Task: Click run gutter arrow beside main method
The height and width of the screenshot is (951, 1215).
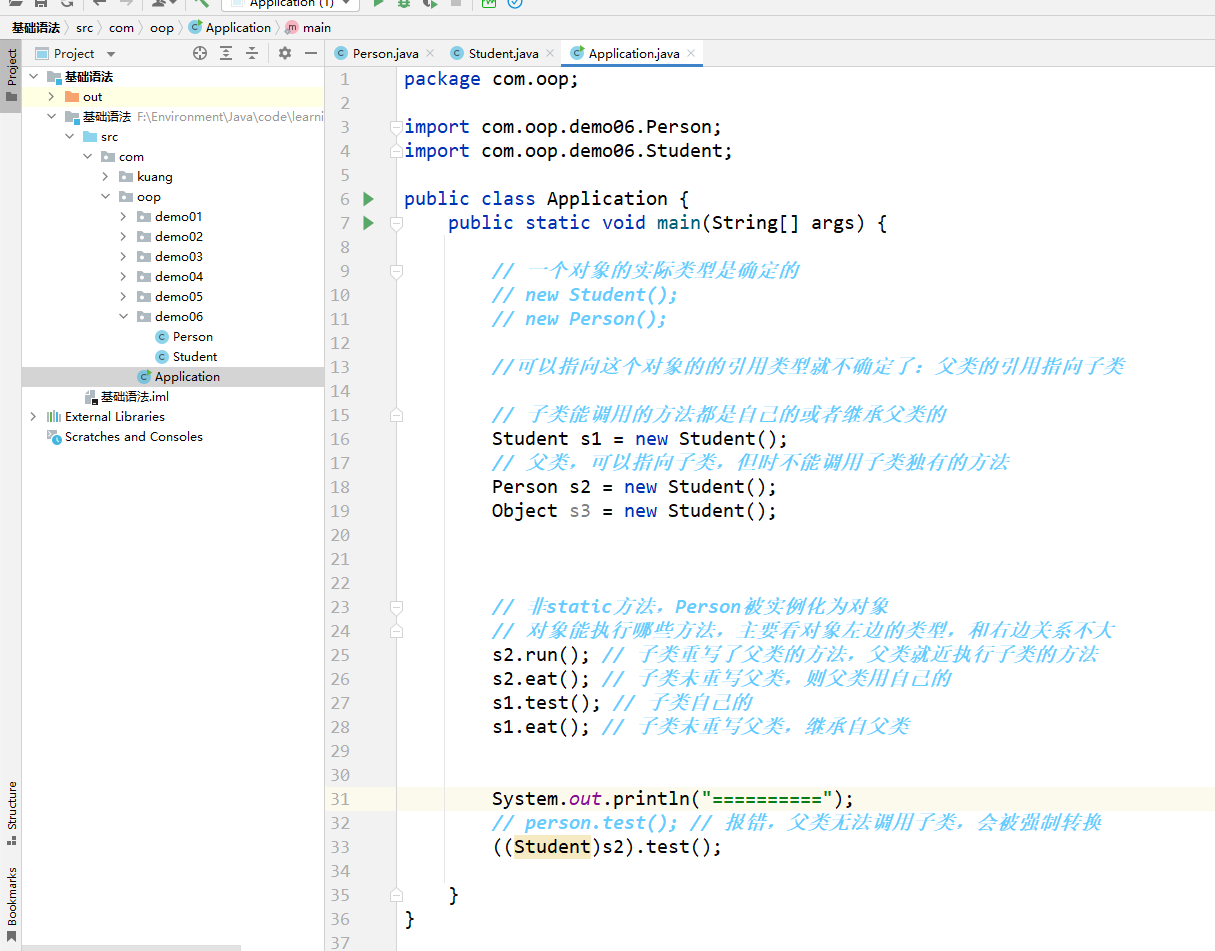Action: click(368, 223)
